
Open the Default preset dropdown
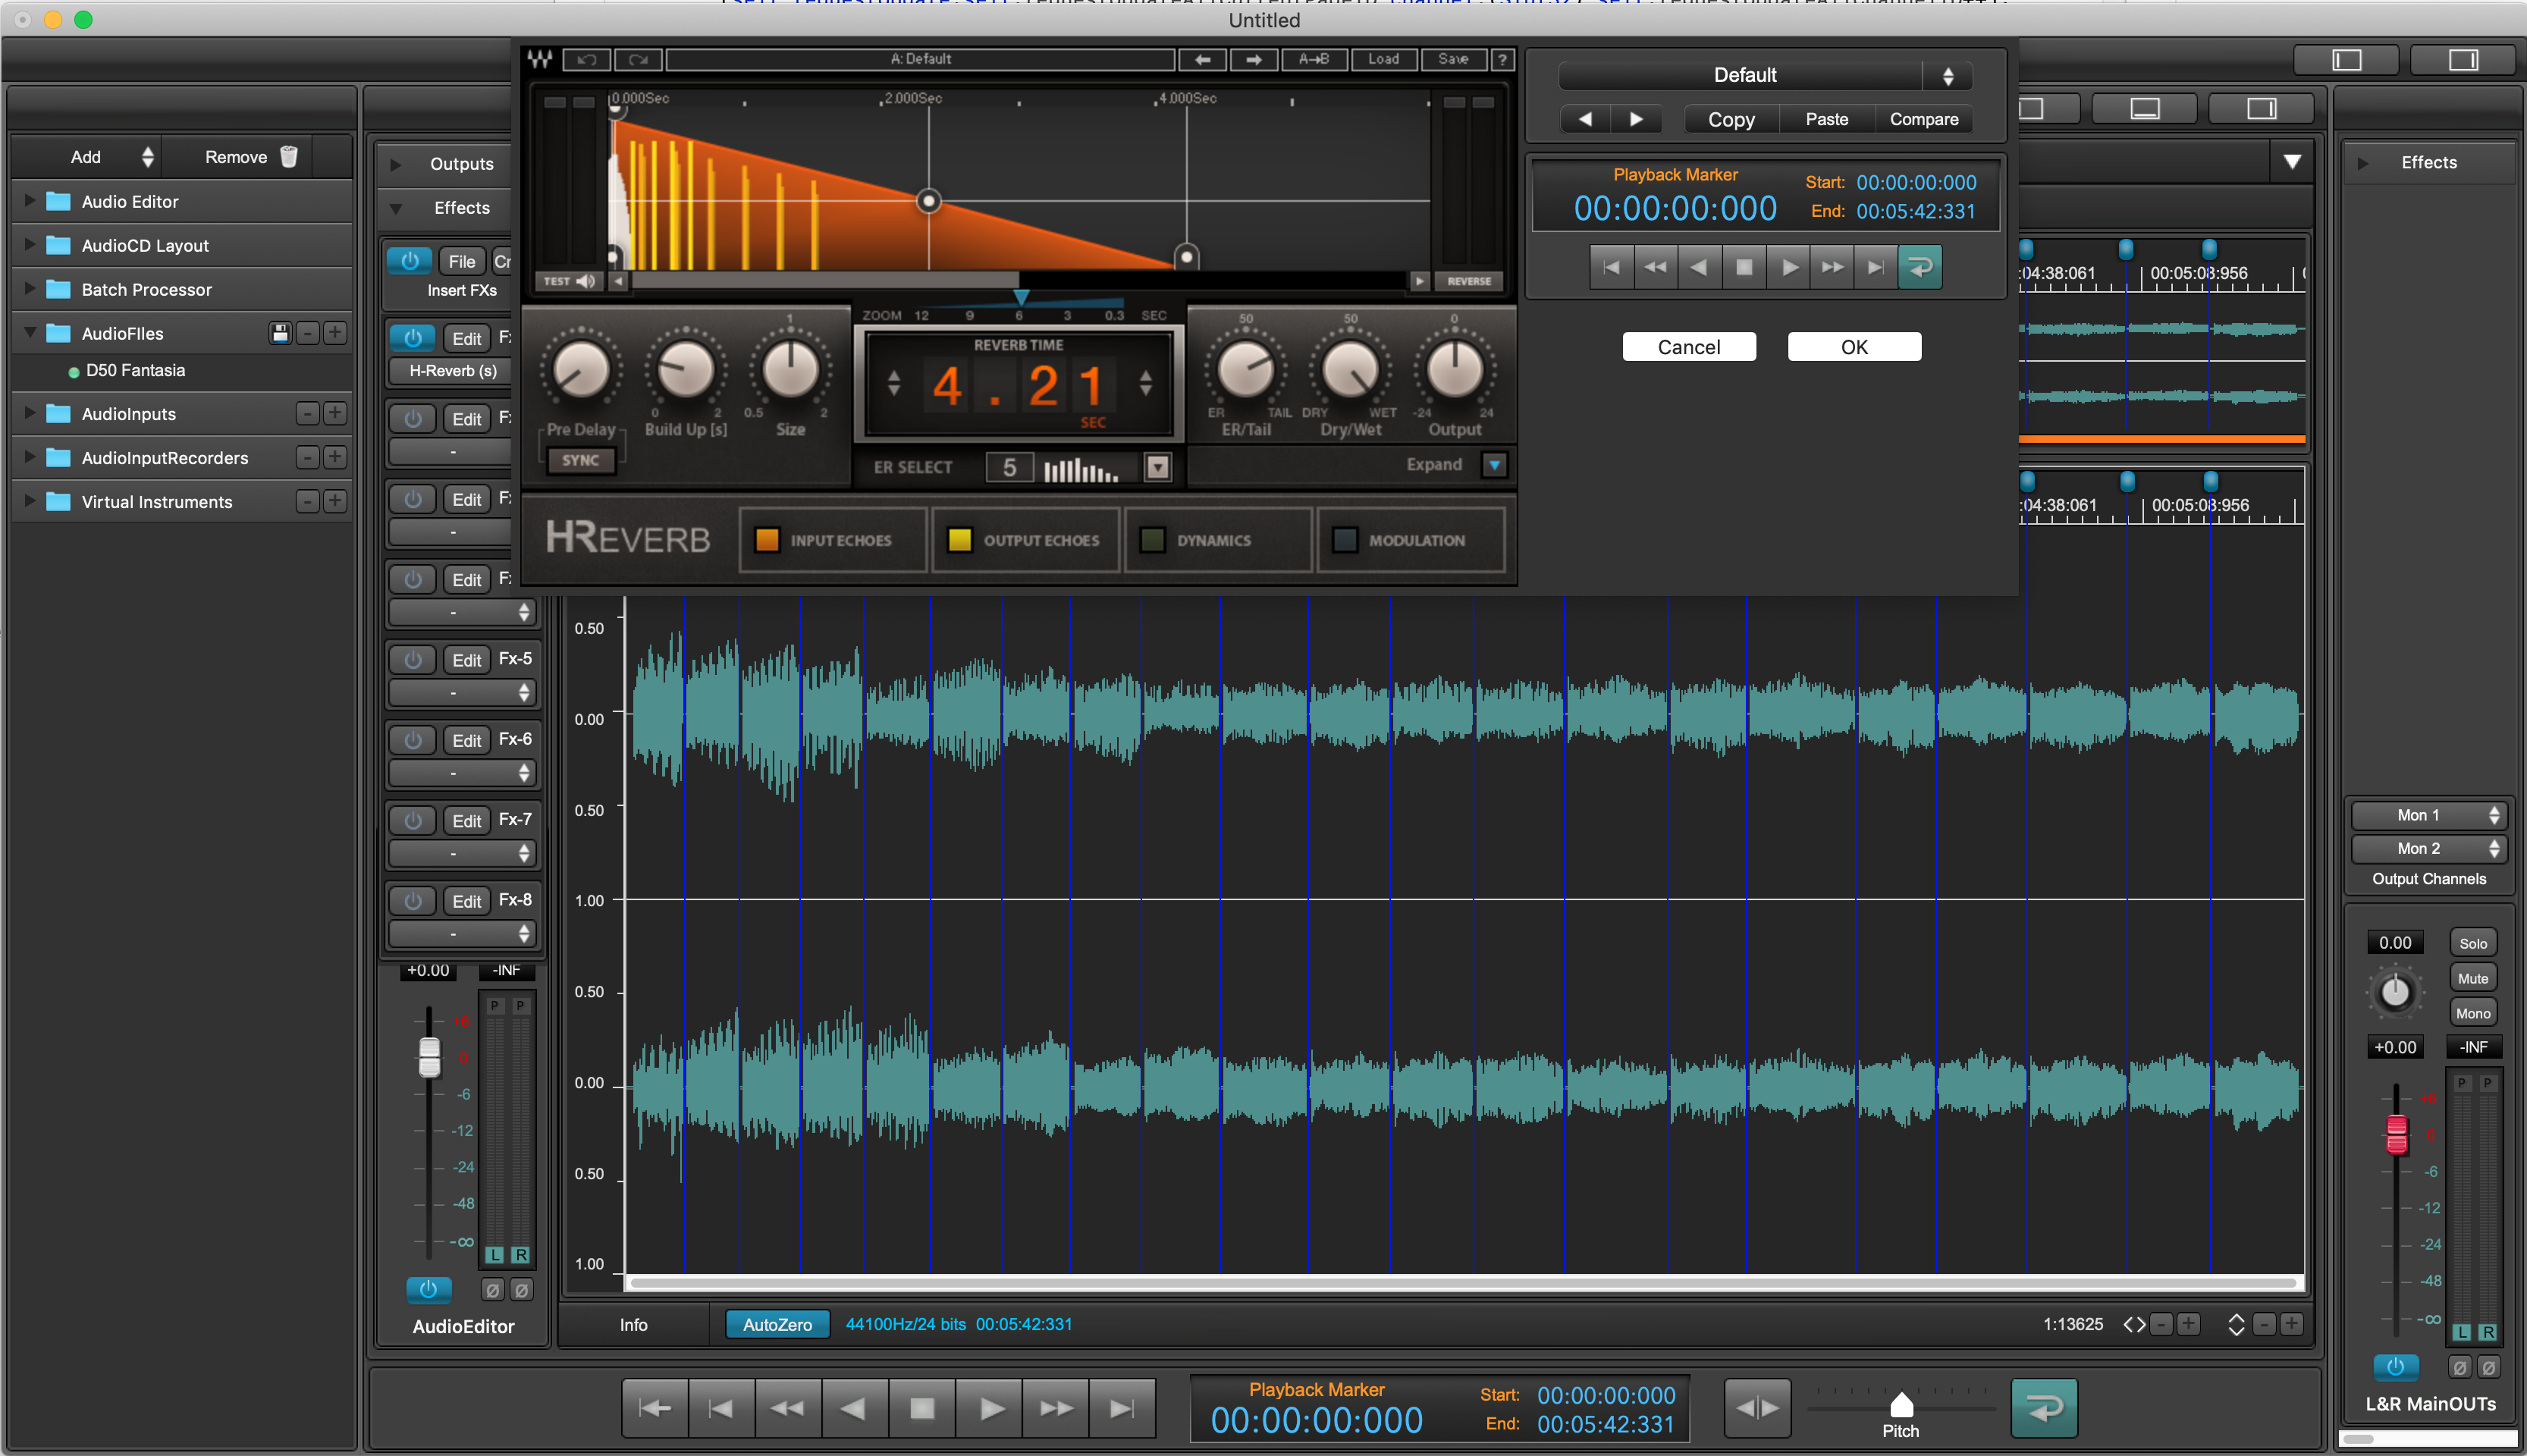[x=1765, y=75]
